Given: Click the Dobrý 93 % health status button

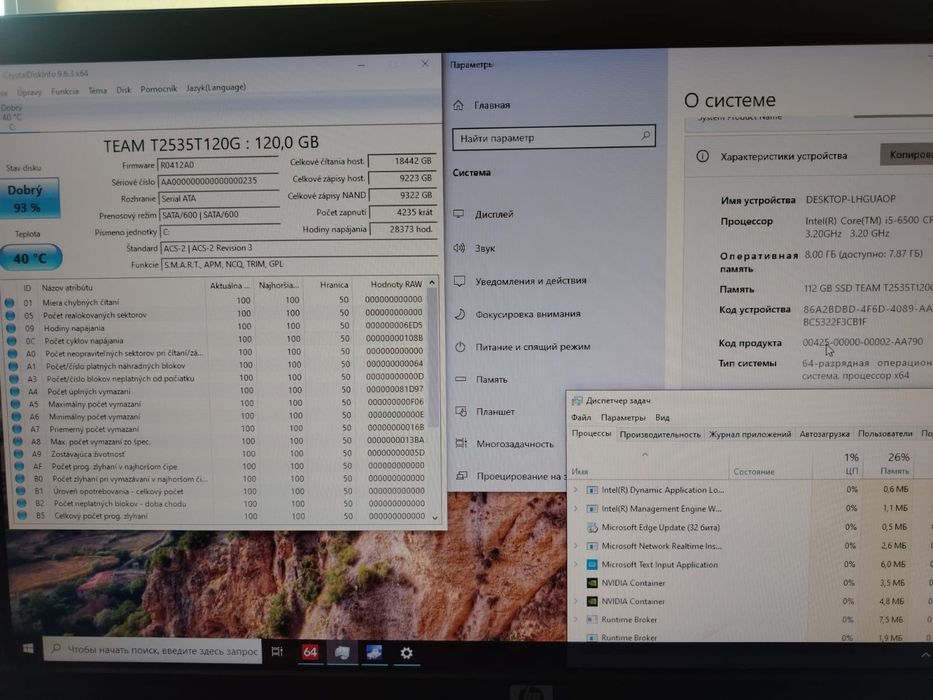Looking at the screenshot, I should click(x=30, y=198).
